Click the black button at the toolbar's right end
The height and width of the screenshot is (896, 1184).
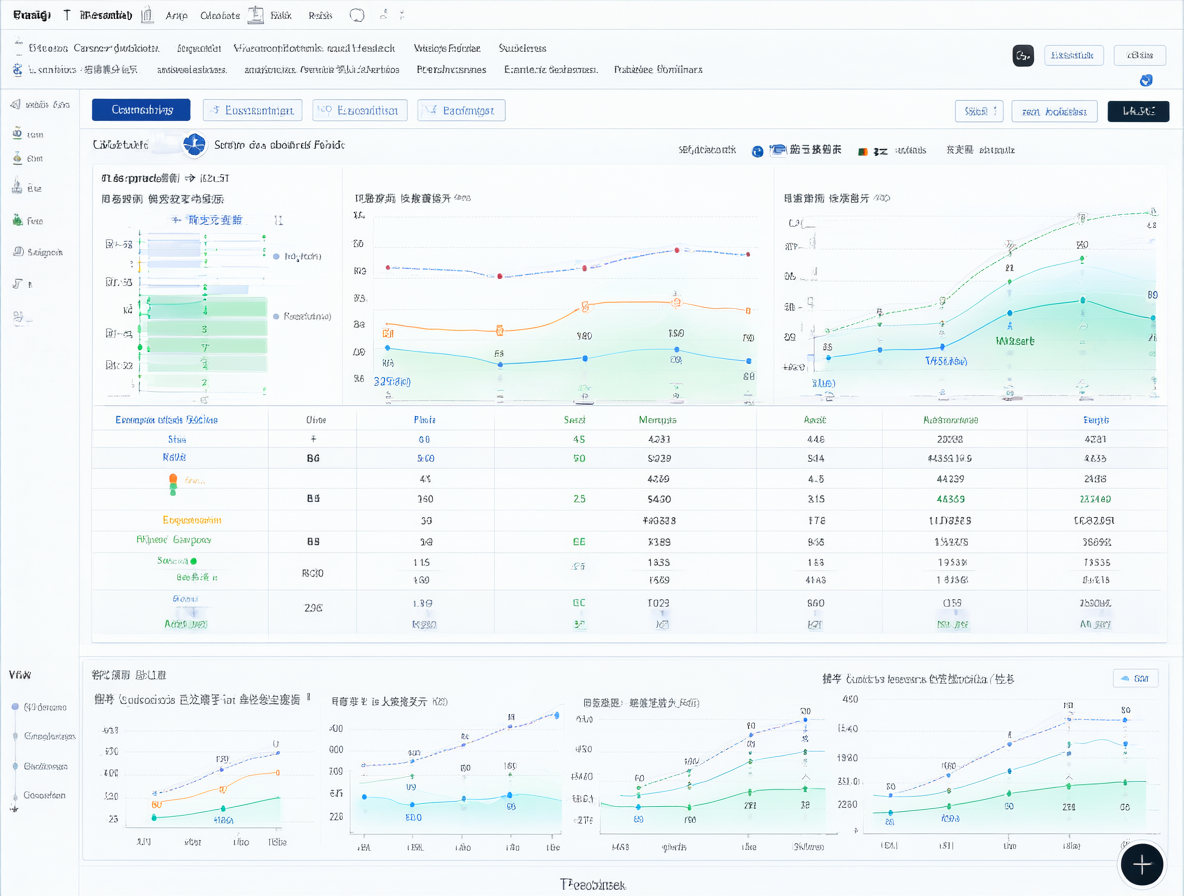tap(1138, 111)
